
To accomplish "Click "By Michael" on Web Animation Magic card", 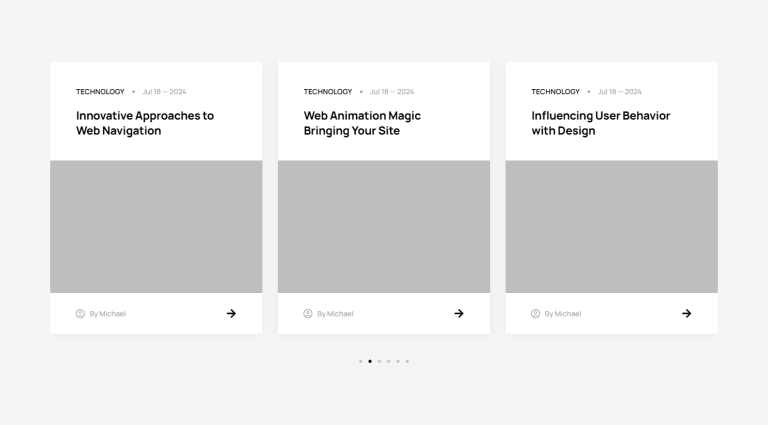I will (335, 314).
